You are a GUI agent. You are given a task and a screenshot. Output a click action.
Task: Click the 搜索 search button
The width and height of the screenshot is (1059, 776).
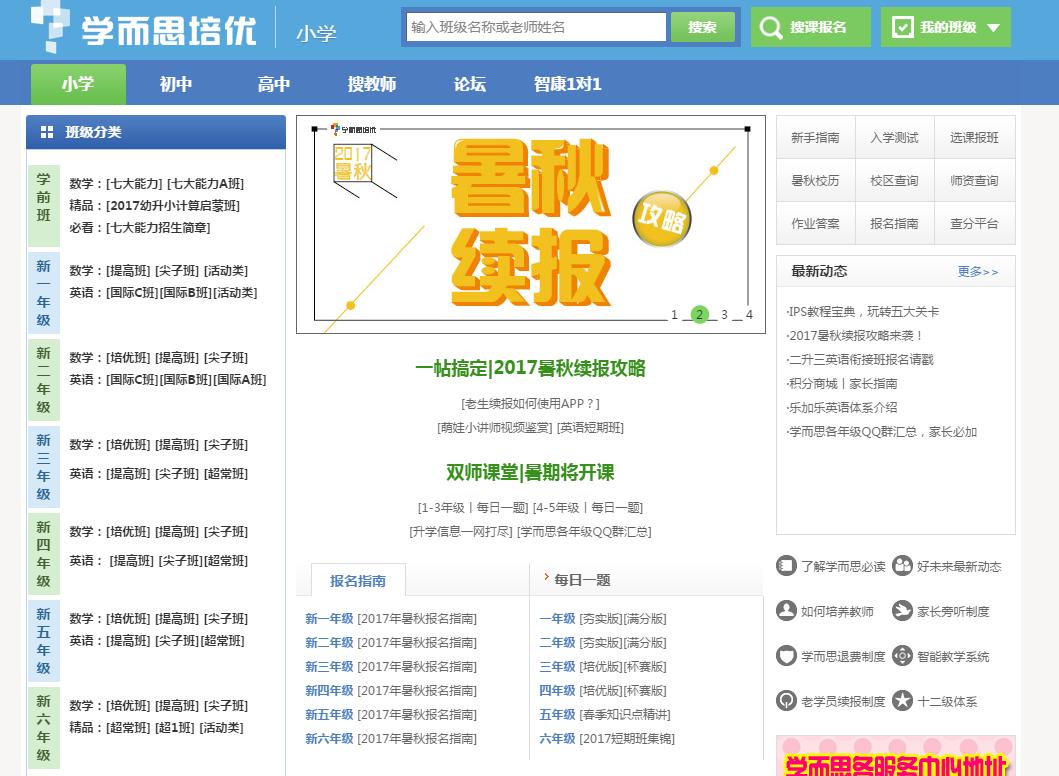(703, 26)
